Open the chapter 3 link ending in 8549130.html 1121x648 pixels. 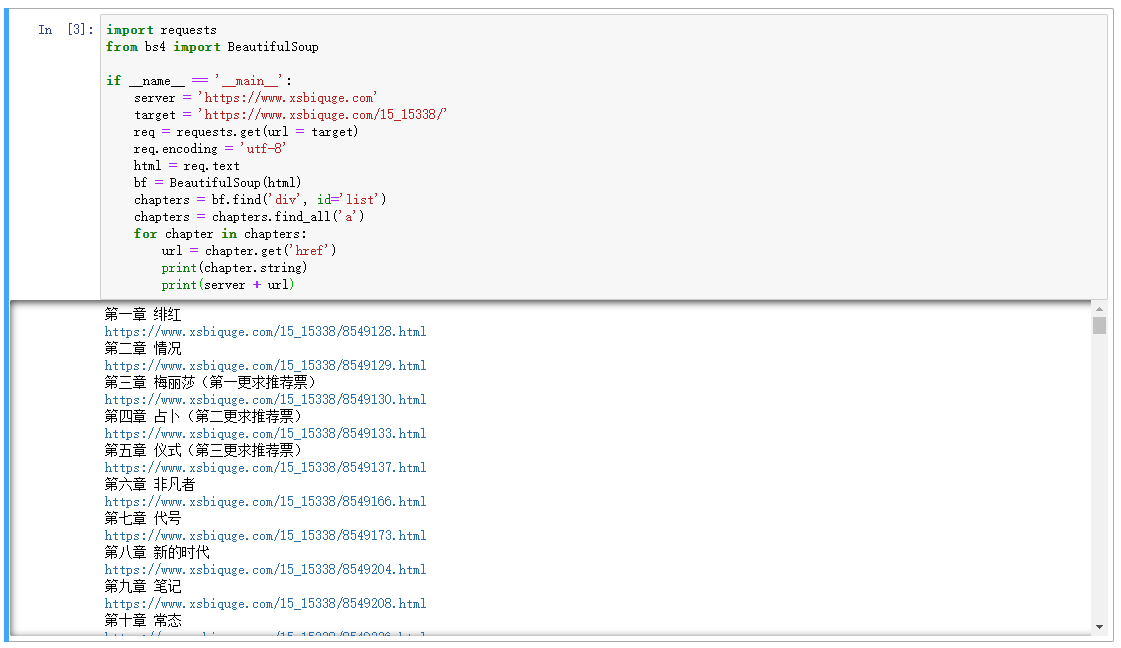[265, 399]
